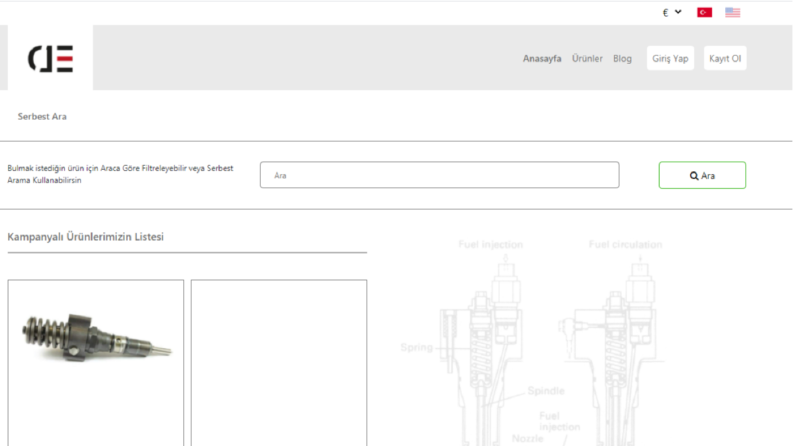Open the injector product thumbnail
This screenshot has width=793, height=446.
97,337
